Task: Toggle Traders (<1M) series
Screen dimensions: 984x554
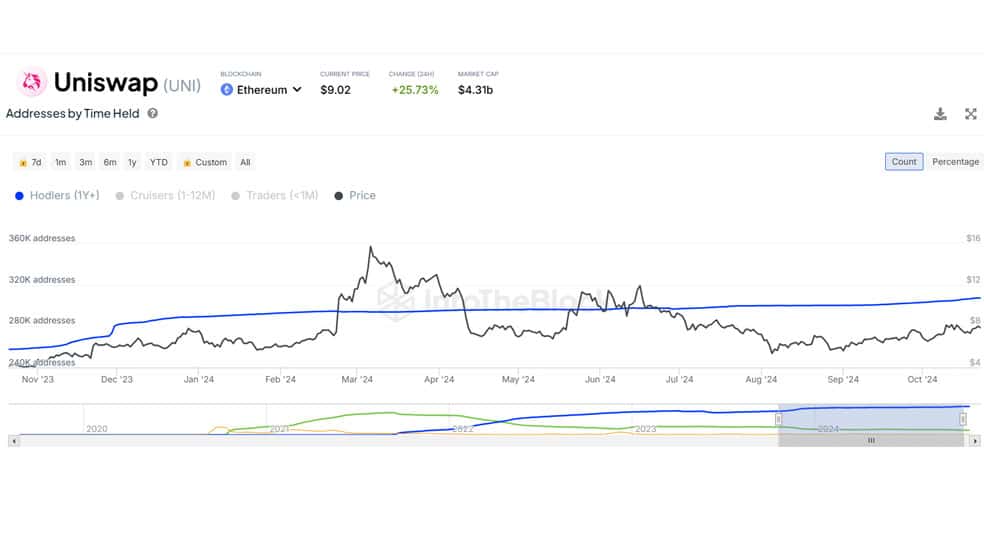Action: [x=275, y=196]
